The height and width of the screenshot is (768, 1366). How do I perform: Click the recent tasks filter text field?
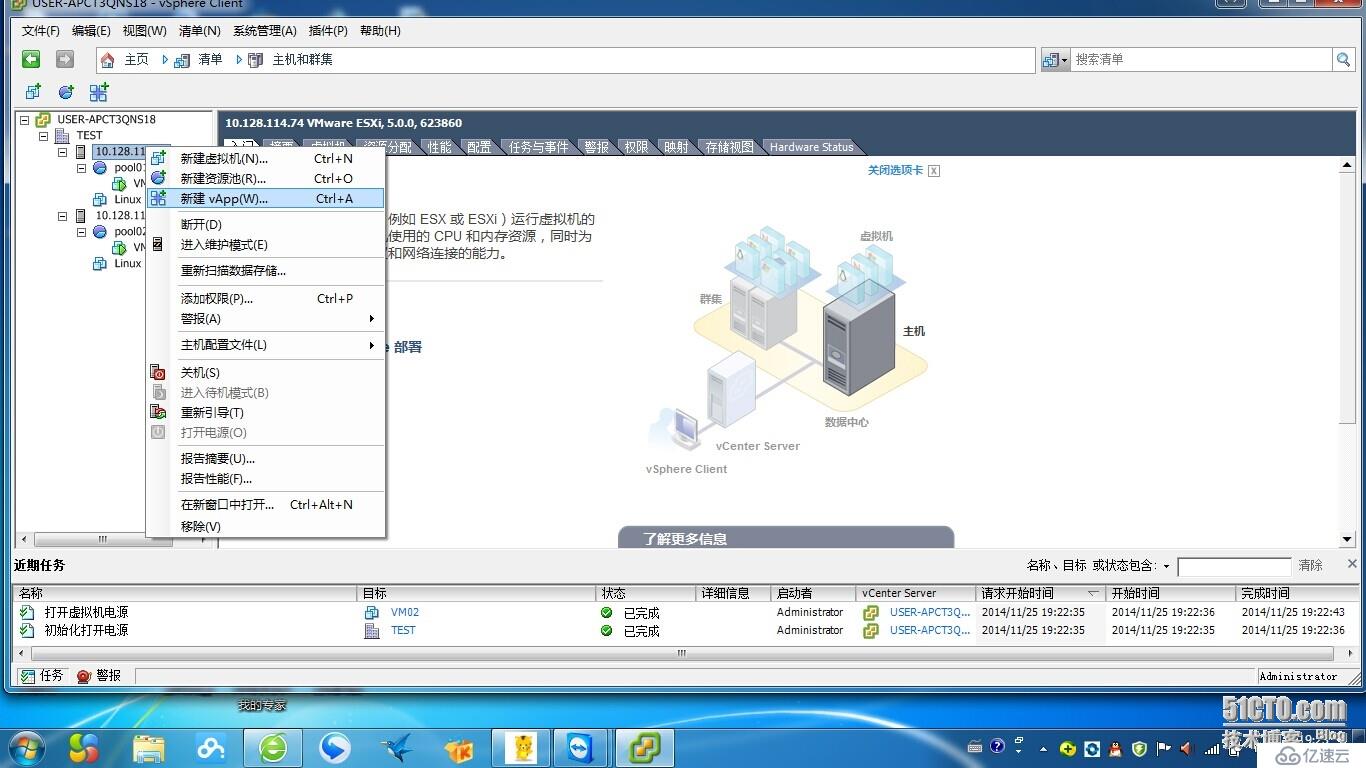coord(1234,567)
